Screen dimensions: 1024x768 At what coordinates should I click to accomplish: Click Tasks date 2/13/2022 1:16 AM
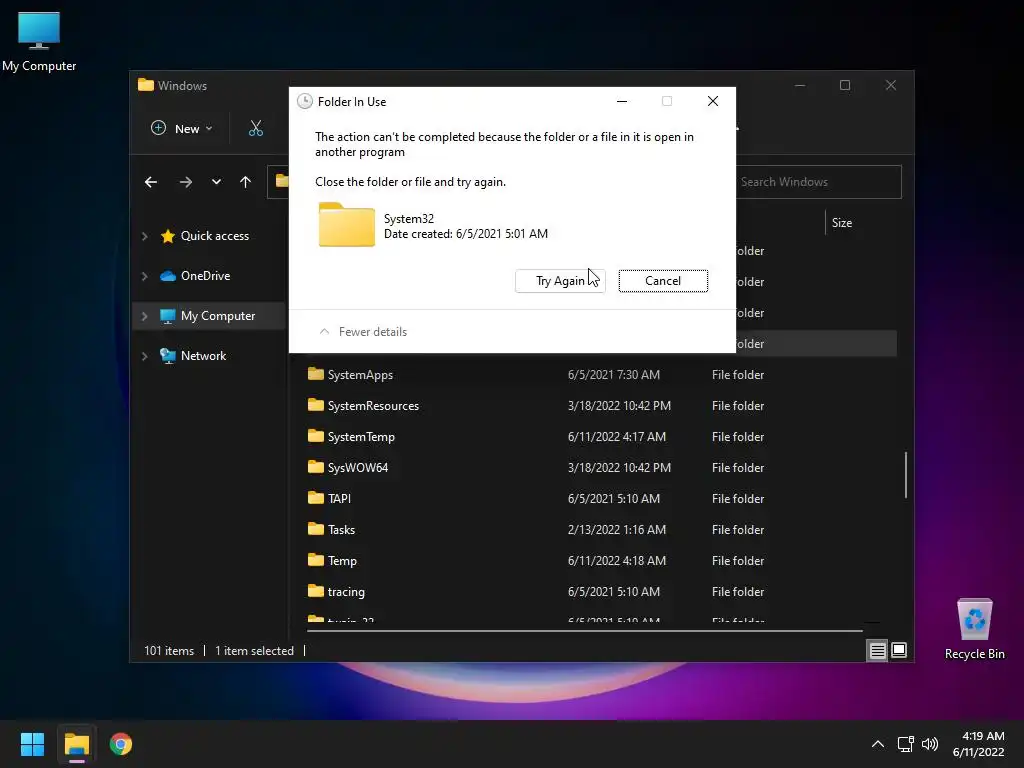pos(616,530)
